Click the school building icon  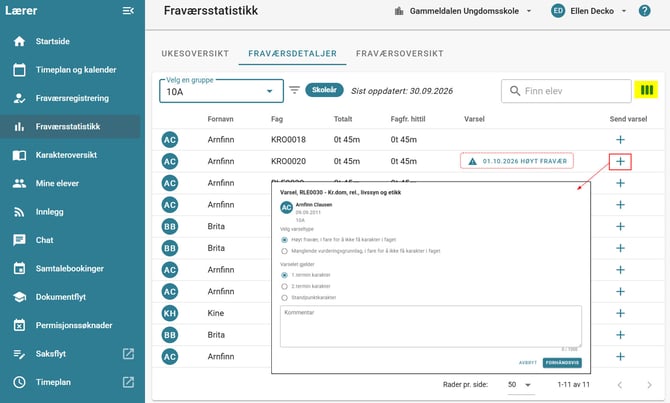pyautogui.click(x=399, y=11)
